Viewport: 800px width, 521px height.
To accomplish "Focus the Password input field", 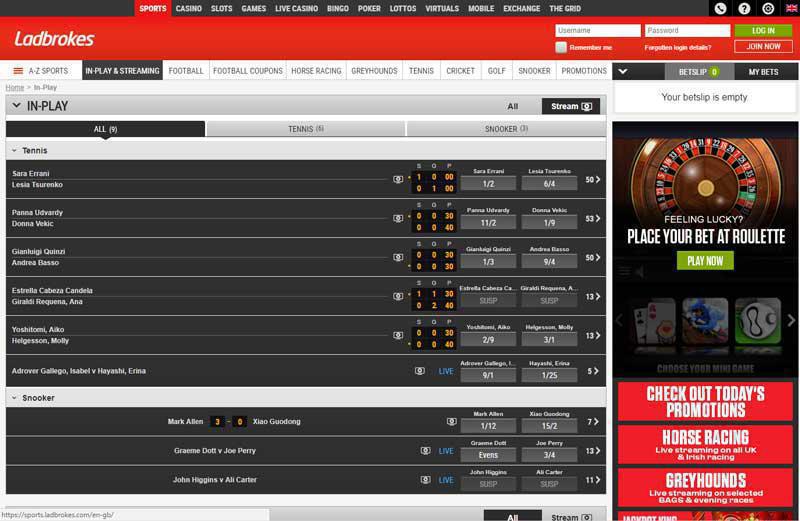I will [x=687, y=31].
